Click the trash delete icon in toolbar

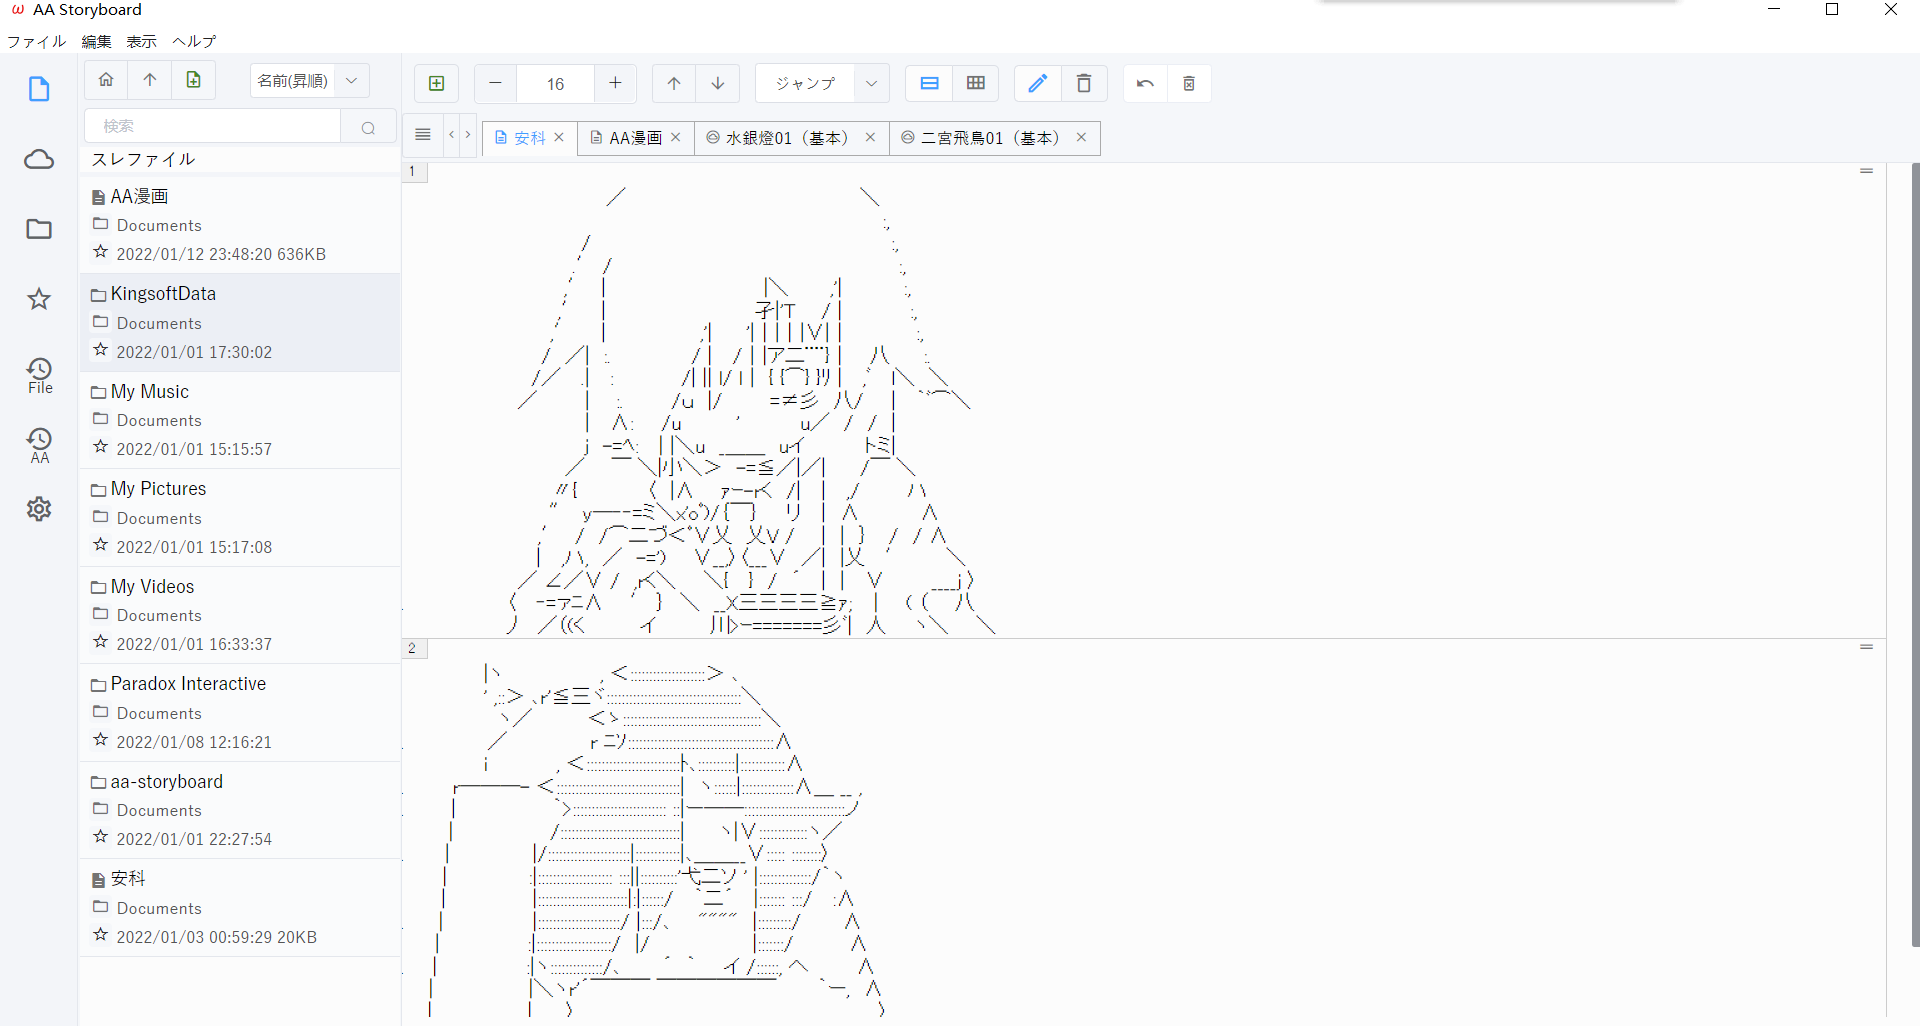coord(1083,83)
